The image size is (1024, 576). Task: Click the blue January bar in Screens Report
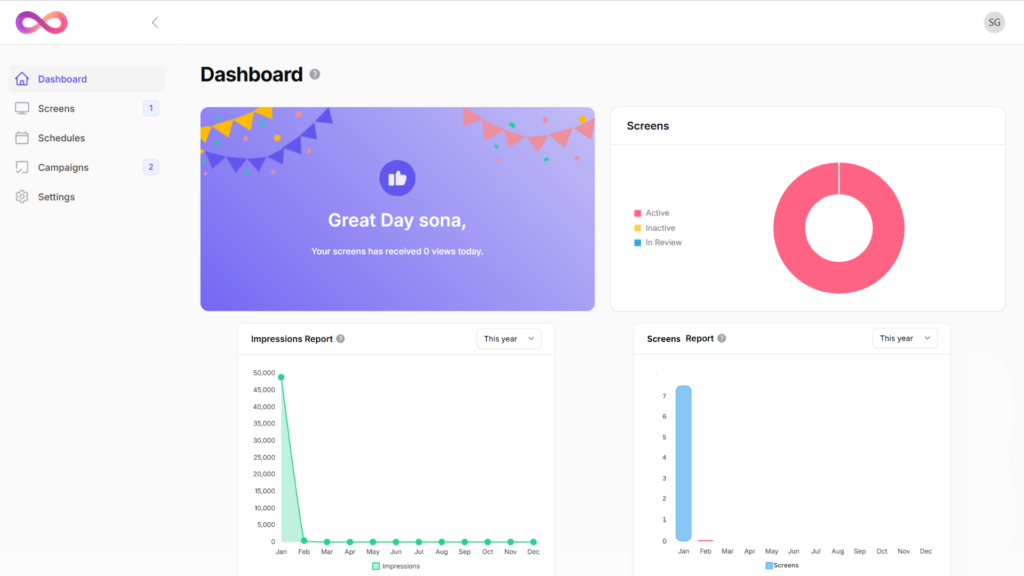(x=683, y=463)
